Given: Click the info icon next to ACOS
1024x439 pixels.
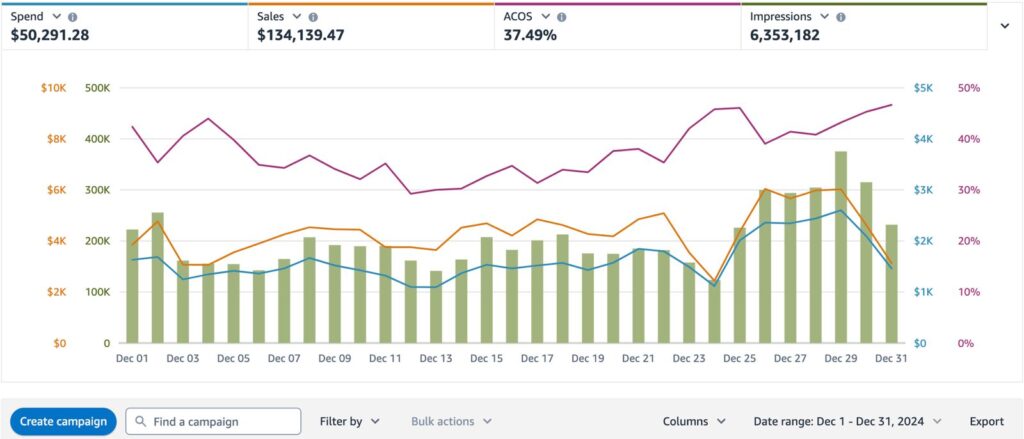Looking at the screenshot, I should point(561,18).
